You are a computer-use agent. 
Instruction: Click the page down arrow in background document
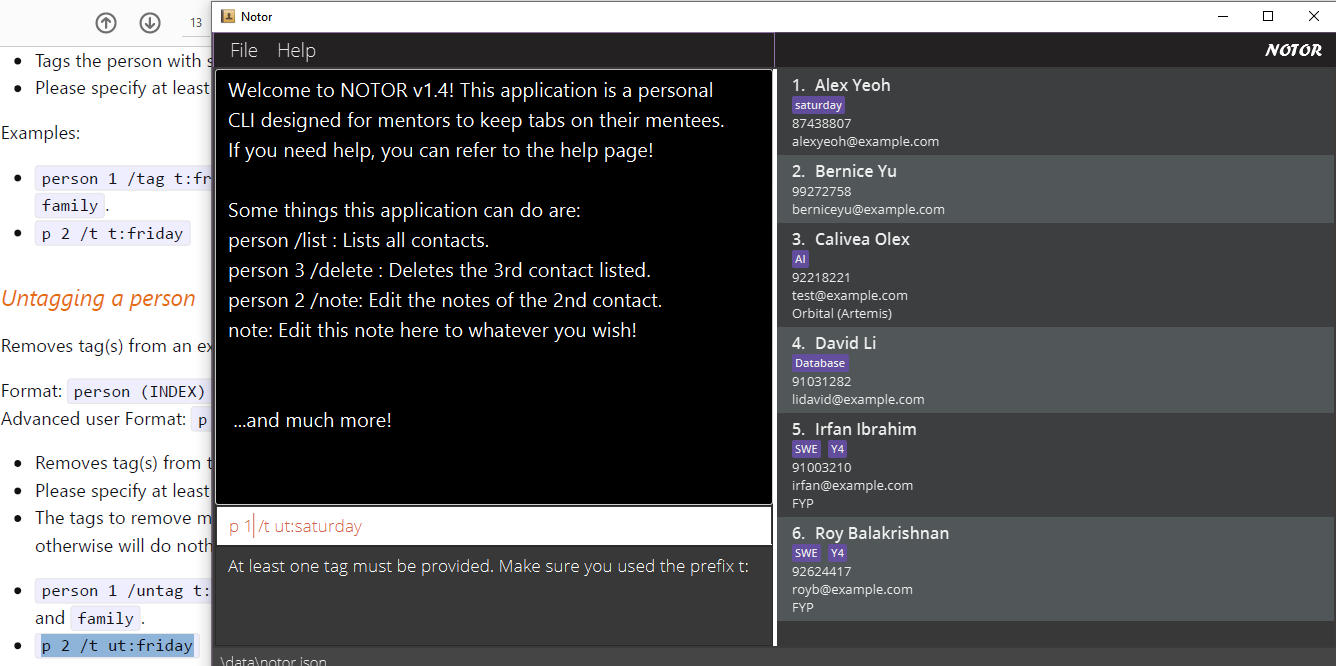click(x=150, y=23)
